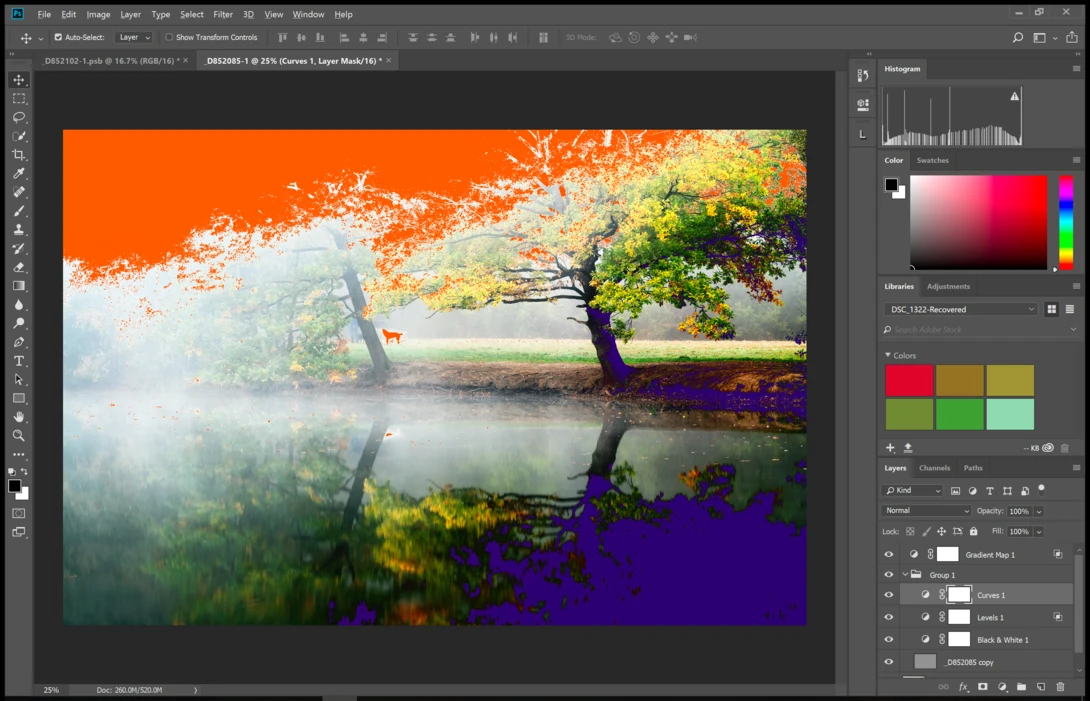
Task: Open the Filter menu
Action: coord(223,14)
